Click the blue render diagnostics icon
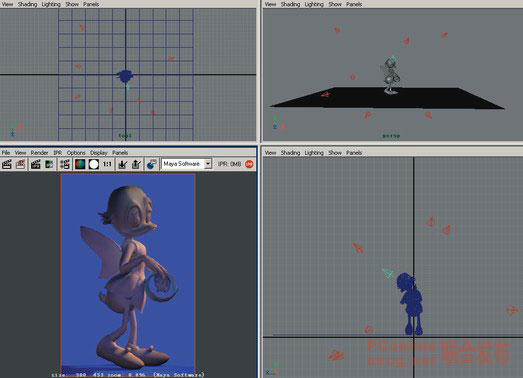 [x=151, y=164]
